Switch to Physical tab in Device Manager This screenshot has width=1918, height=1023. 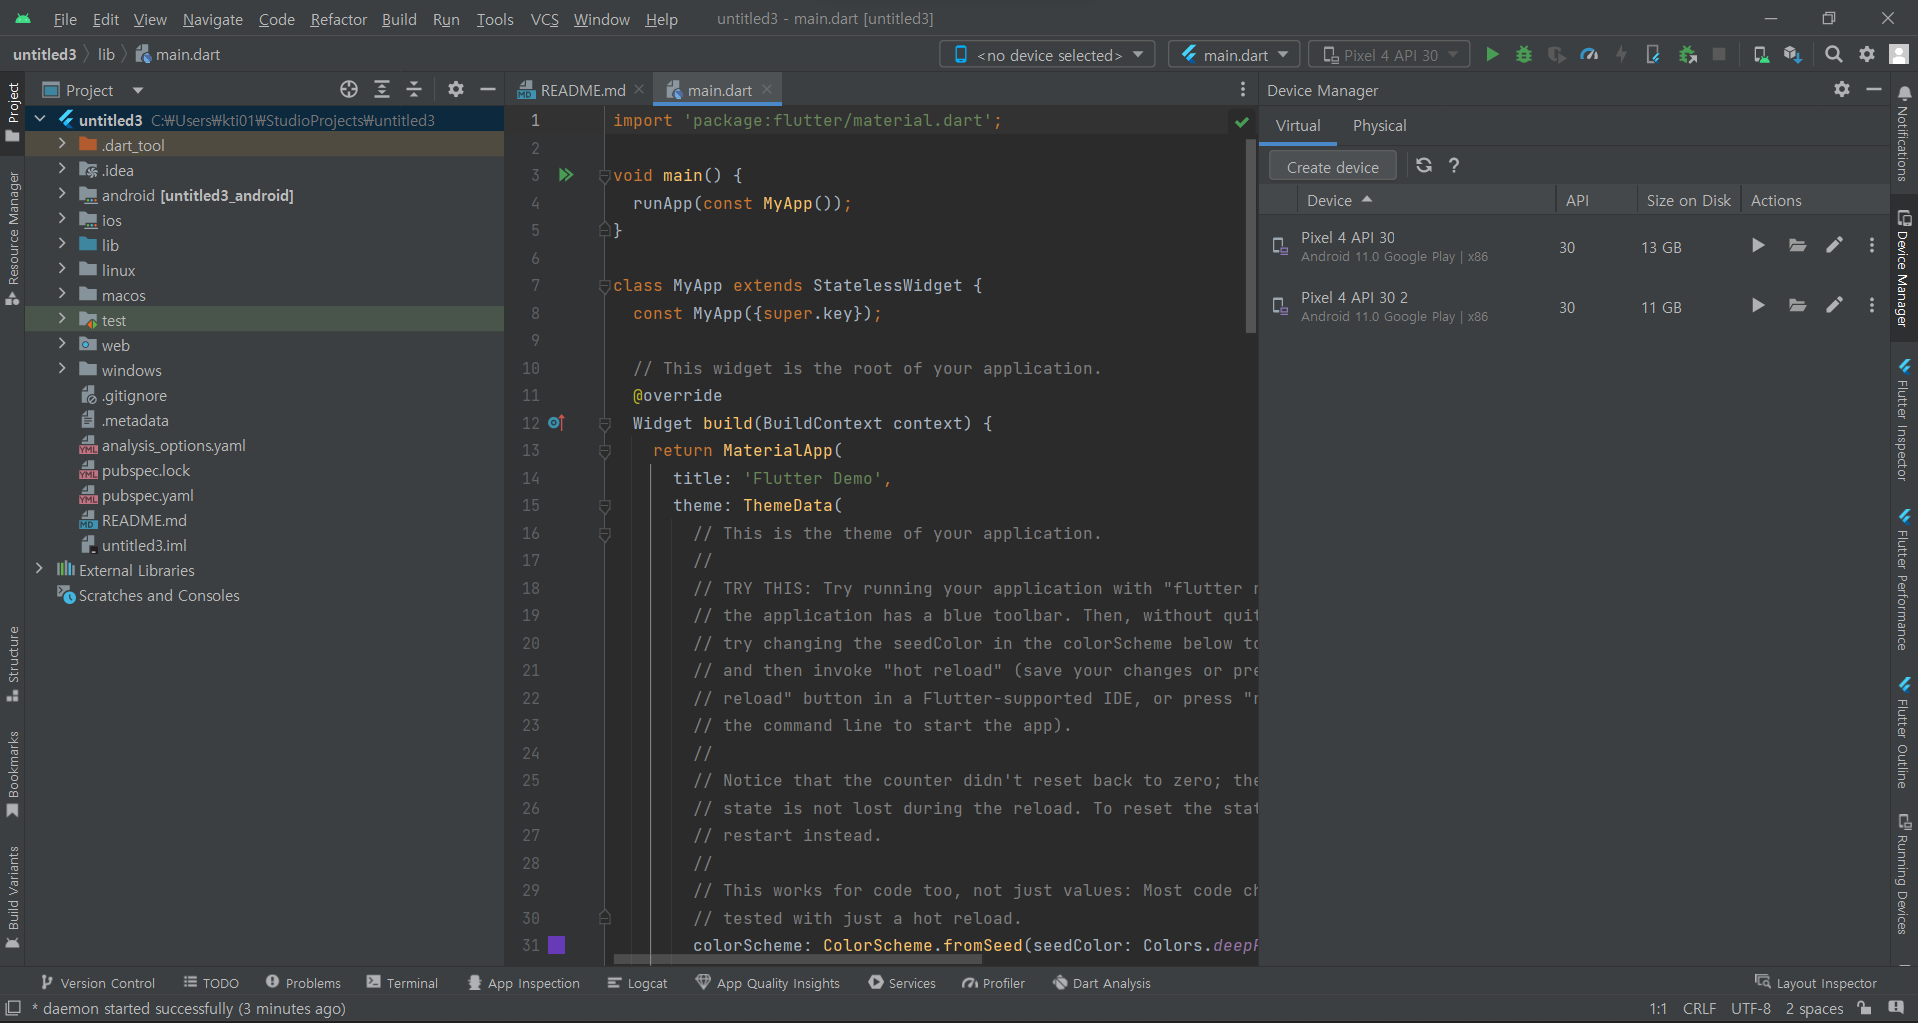point(1379,125)
